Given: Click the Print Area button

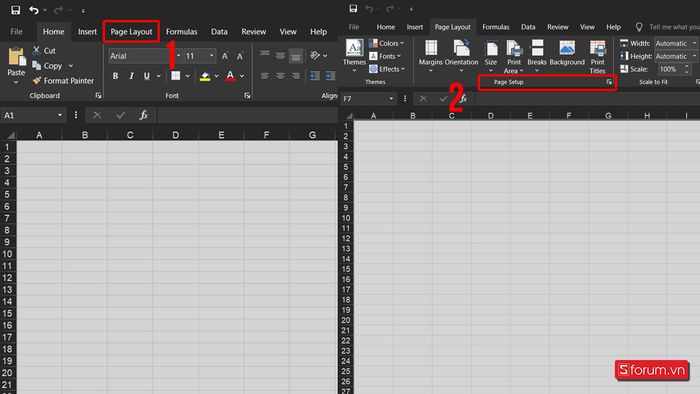Looking at the screenshot, I should pyautogui.click(x=514, y=56).
